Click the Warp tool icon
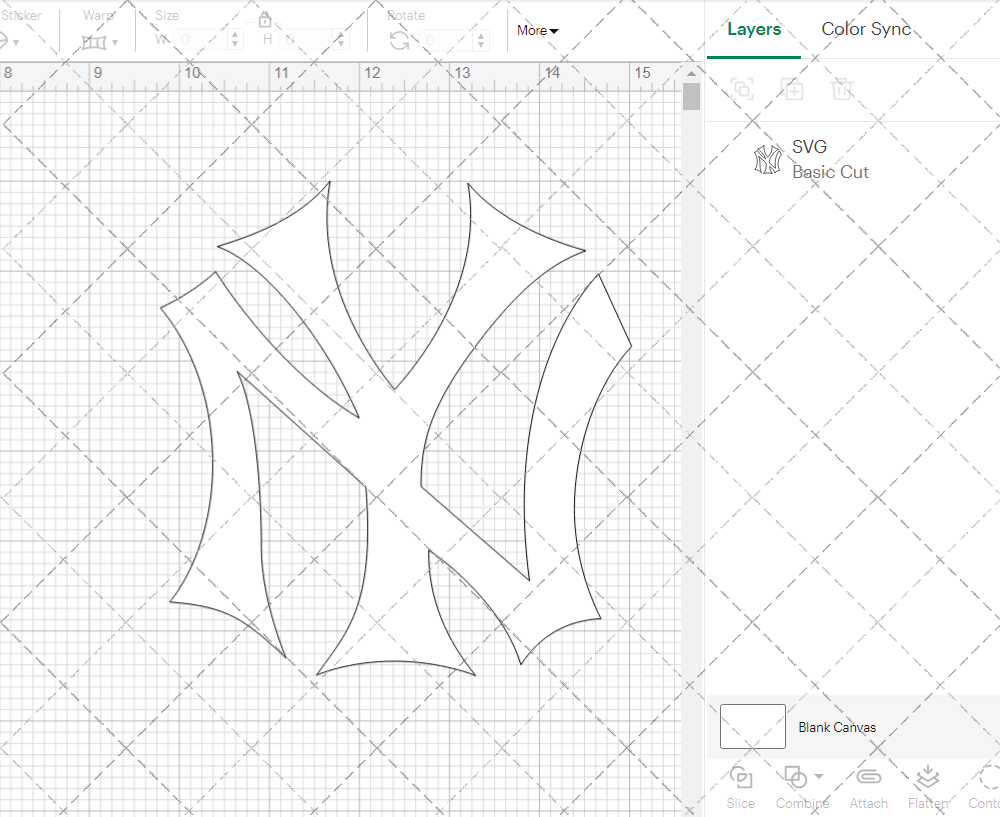The image size is (1000, 817). click(94, 43)
